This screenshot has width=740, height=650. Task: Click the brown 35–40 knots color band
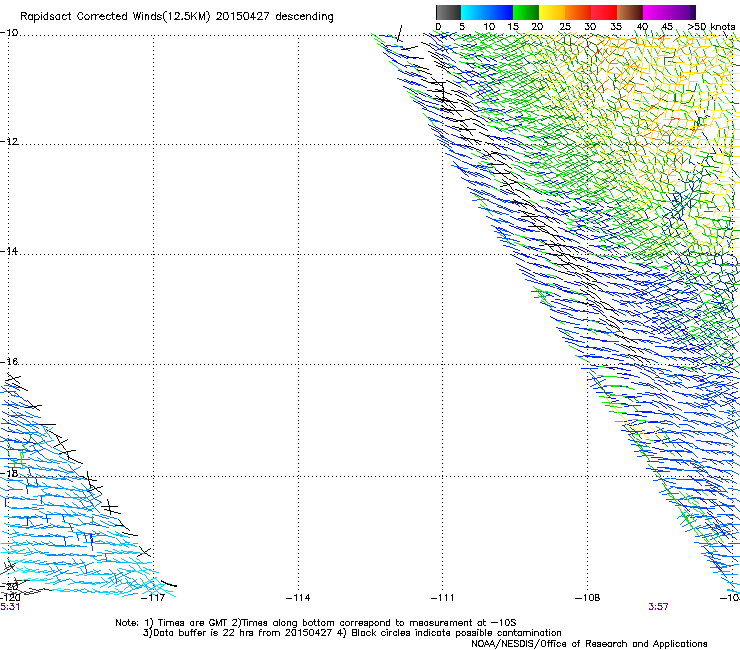click(x=630, y=12)
